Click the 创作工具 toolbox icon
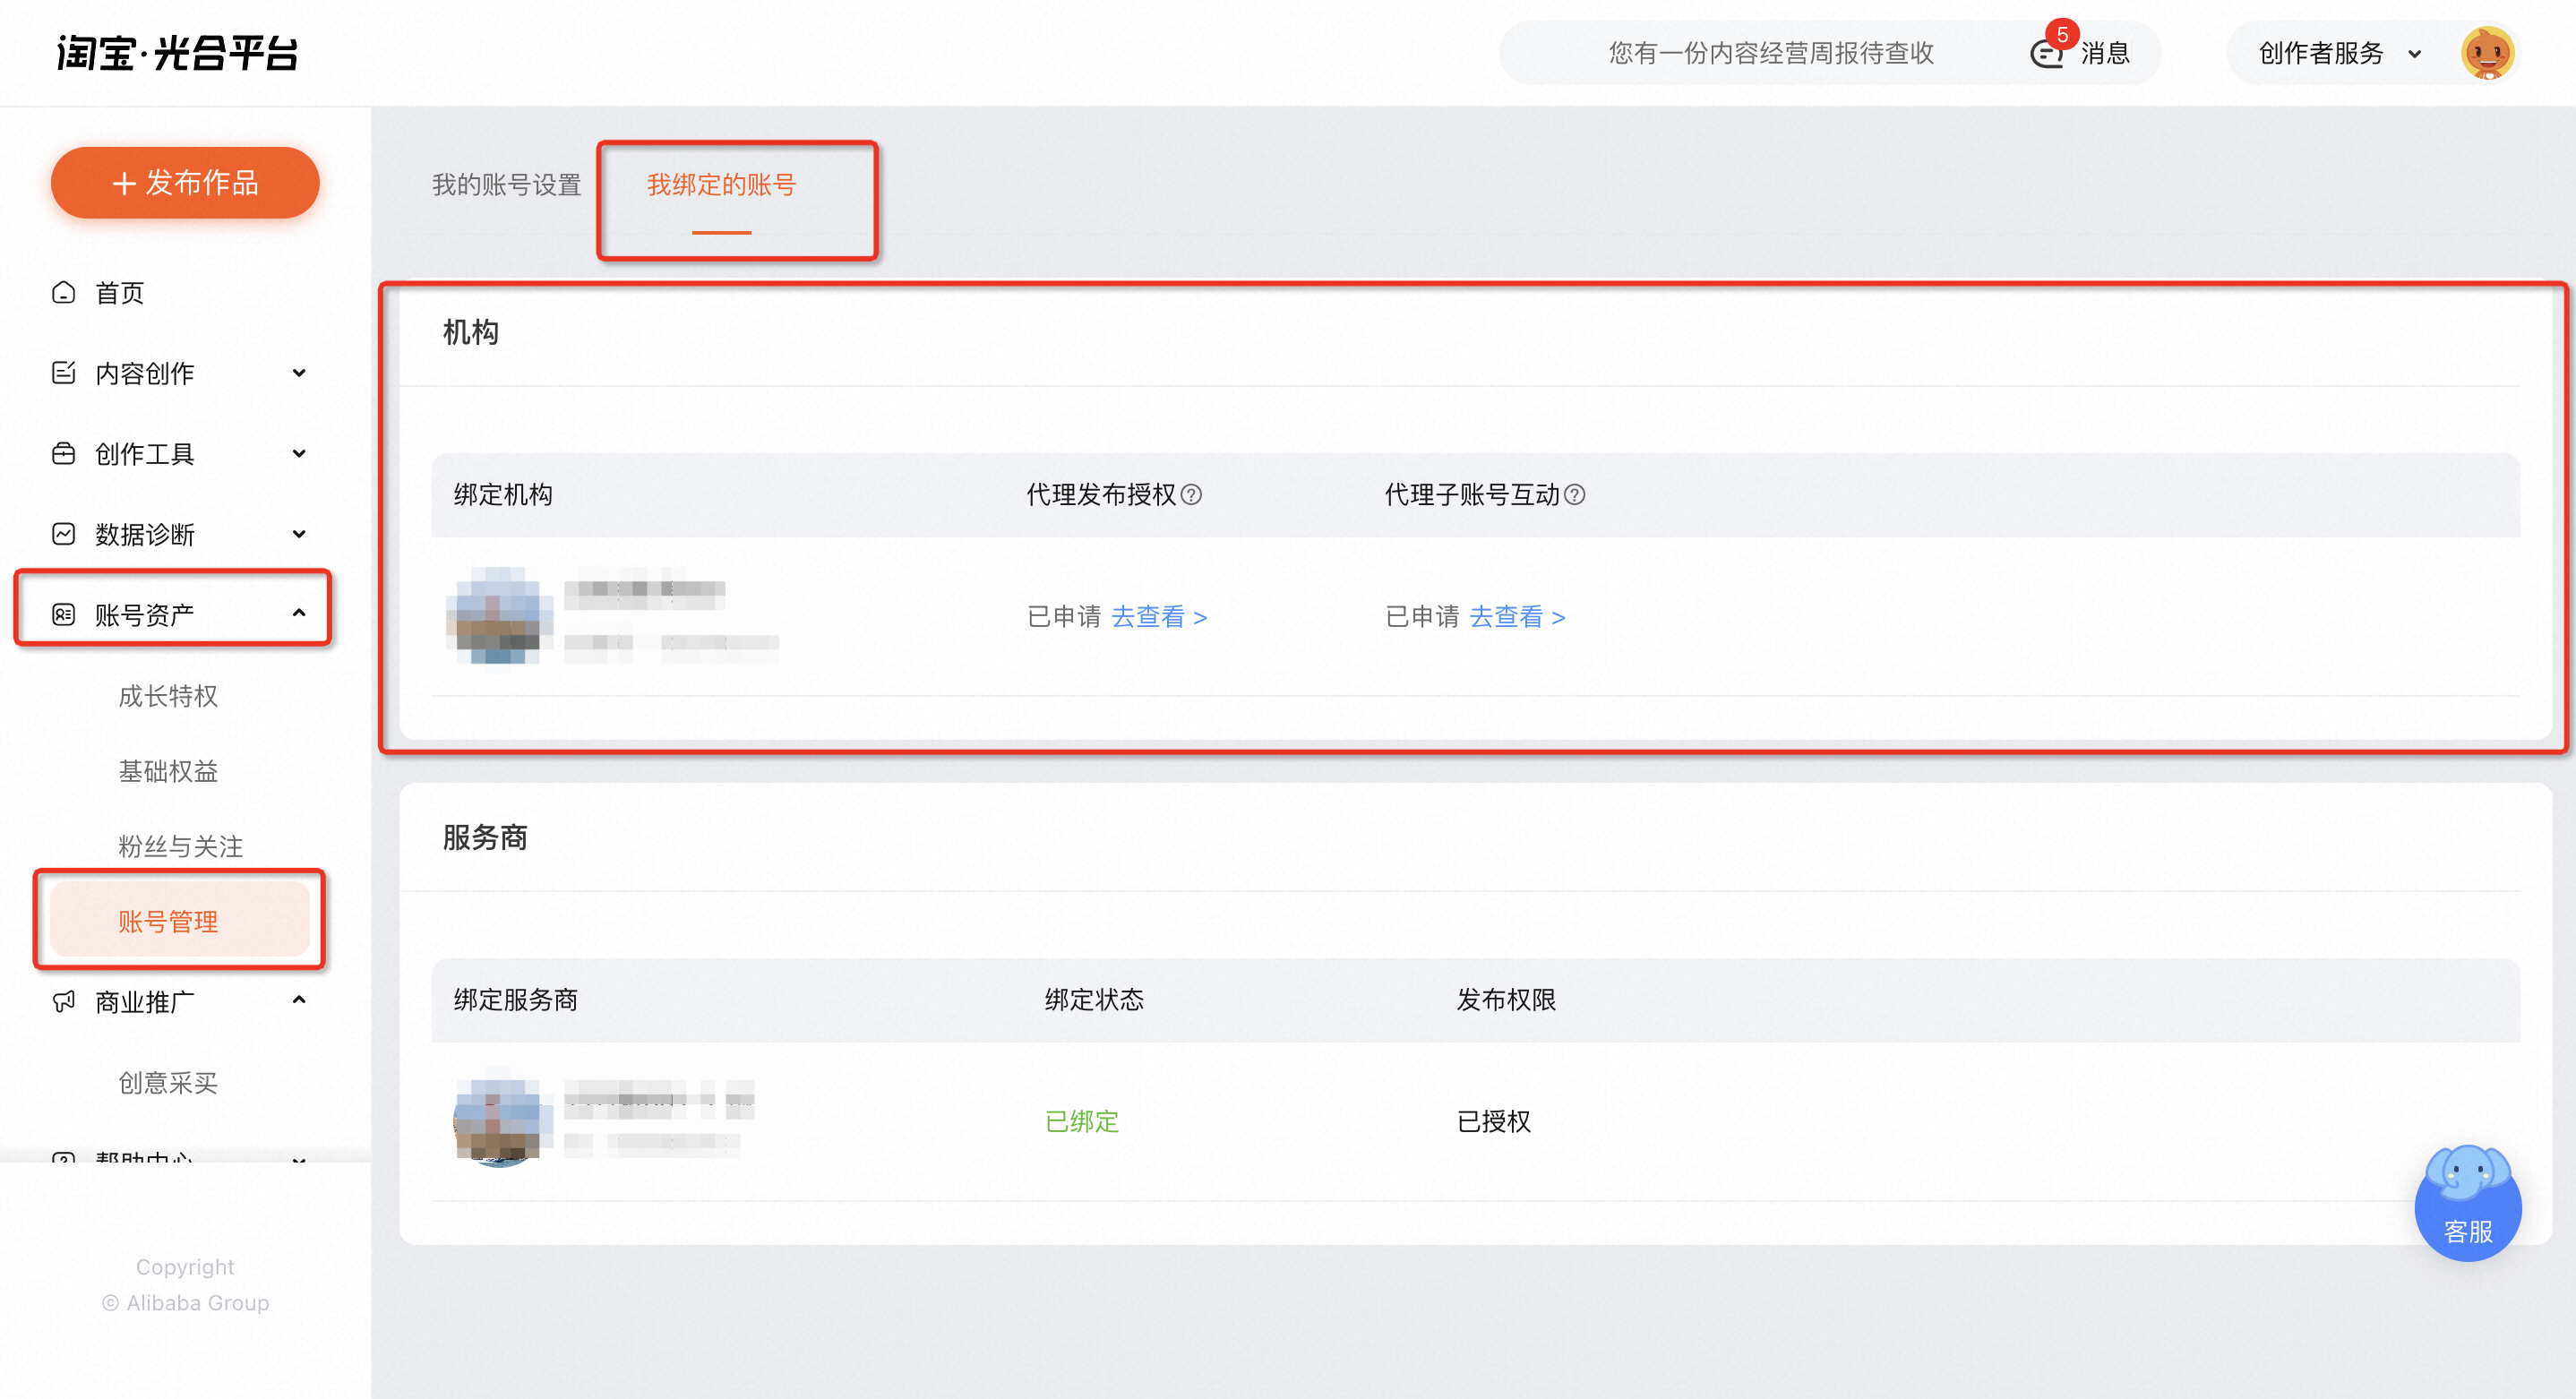 click(x=63, y=454)
